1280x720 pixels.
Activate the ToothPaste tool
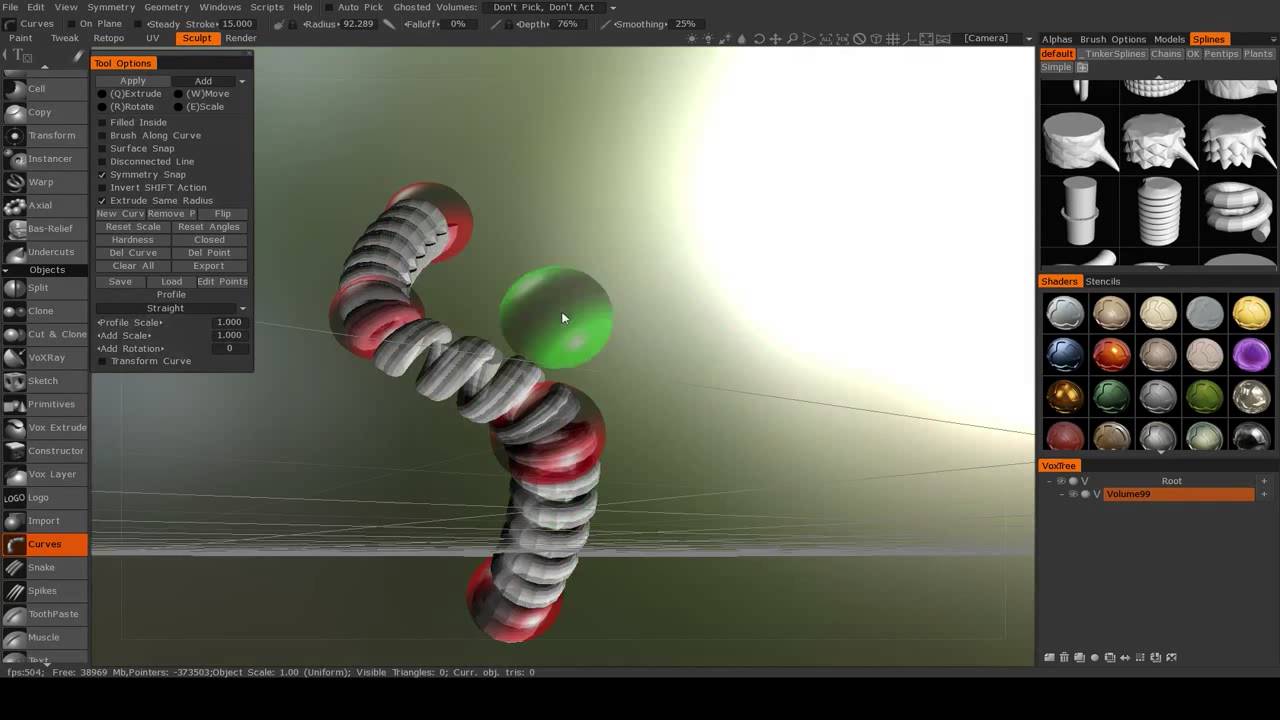pyautogui.click(x=44, y=614)
